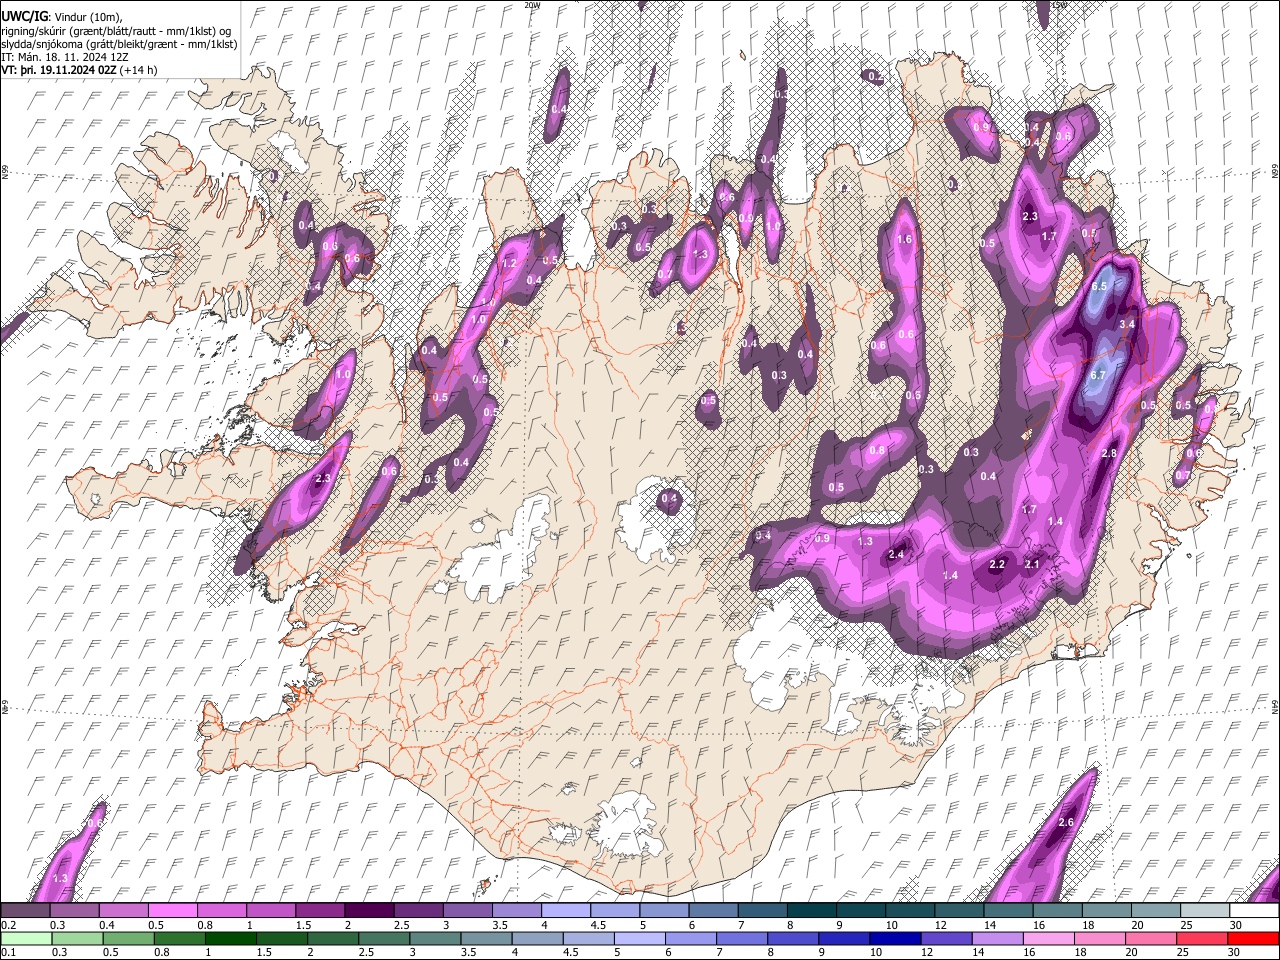Click the 2.6 value over the sea
Image resolution: width=1280 pixels, height=960 pixels.
tap(1066, 823)
